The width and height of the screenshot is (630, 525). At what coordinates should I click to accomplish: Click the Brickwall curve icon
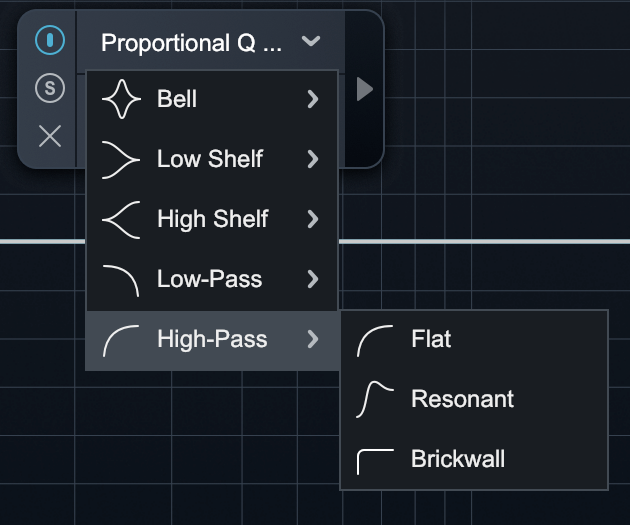coord(375,460)
